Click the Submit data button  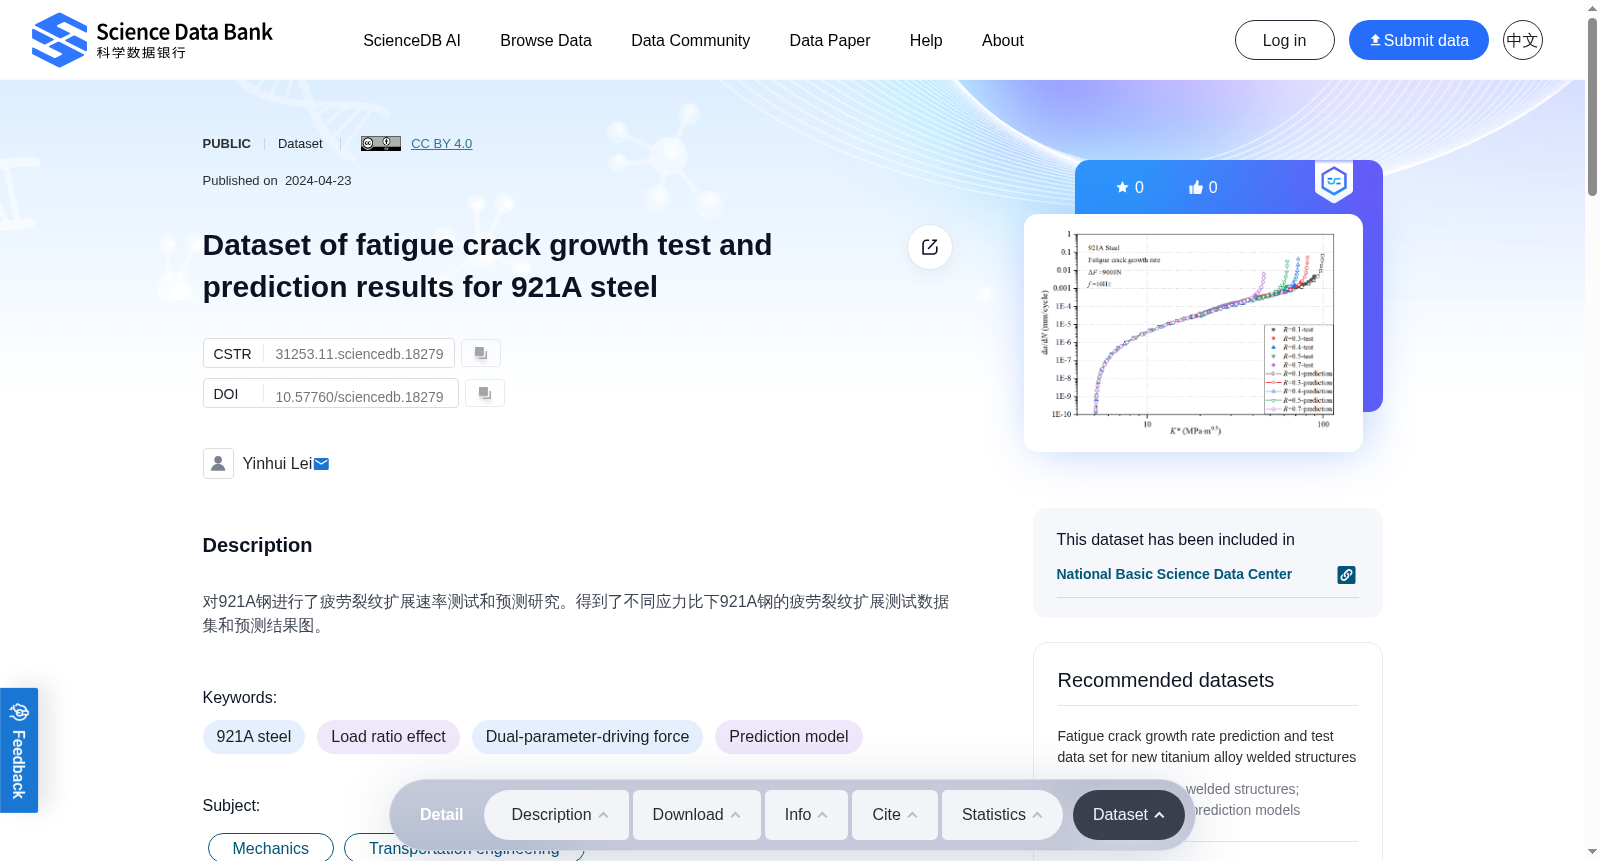(x=1419, y=40)
